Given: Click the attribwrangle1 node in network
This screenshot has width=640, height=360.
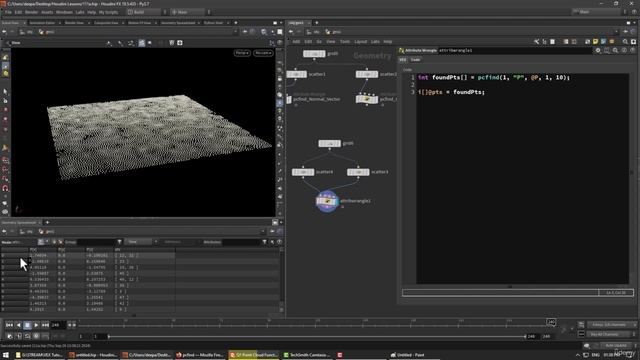Looking at the screenshot, I should [327, 201].
